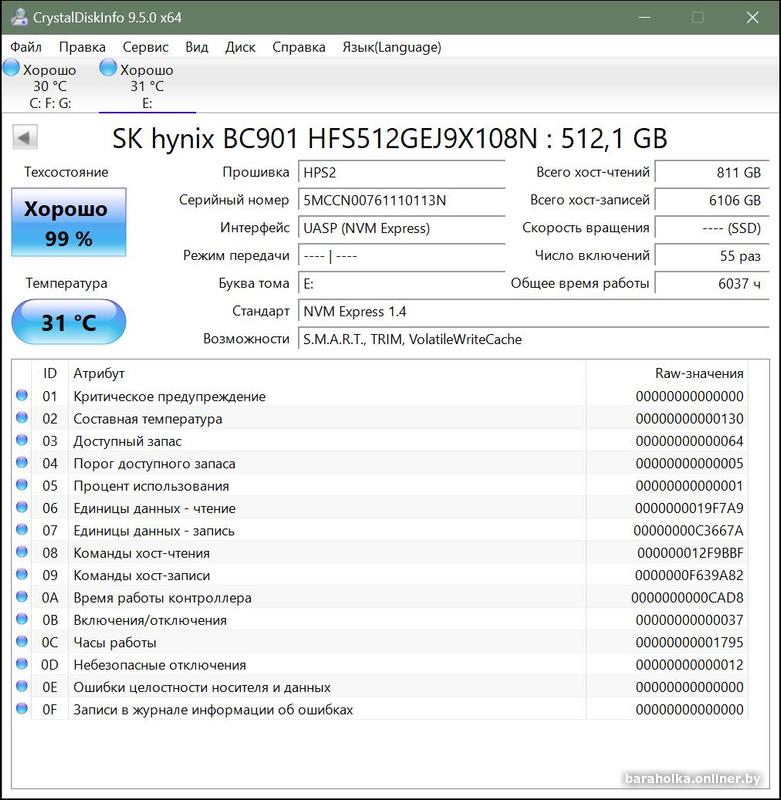Click the 31 °C temperature button
This screenshot has width=781, height=800.
(x=68, y=323)
